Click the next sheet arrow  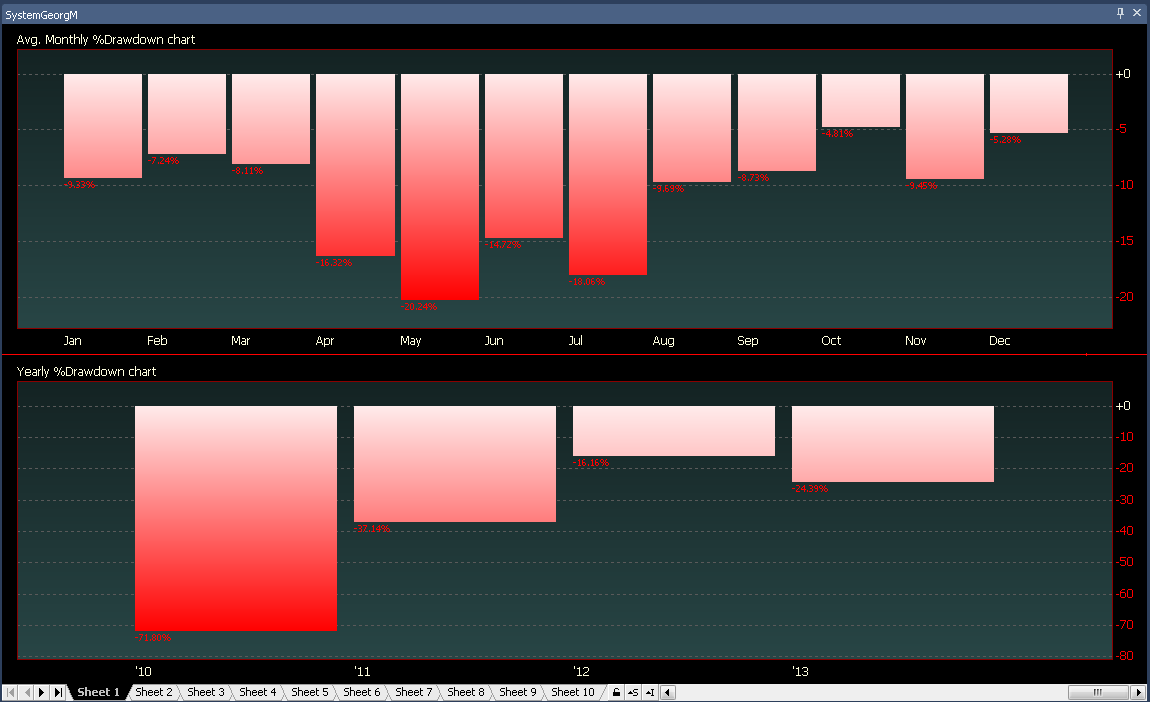[x=42, y=692]
